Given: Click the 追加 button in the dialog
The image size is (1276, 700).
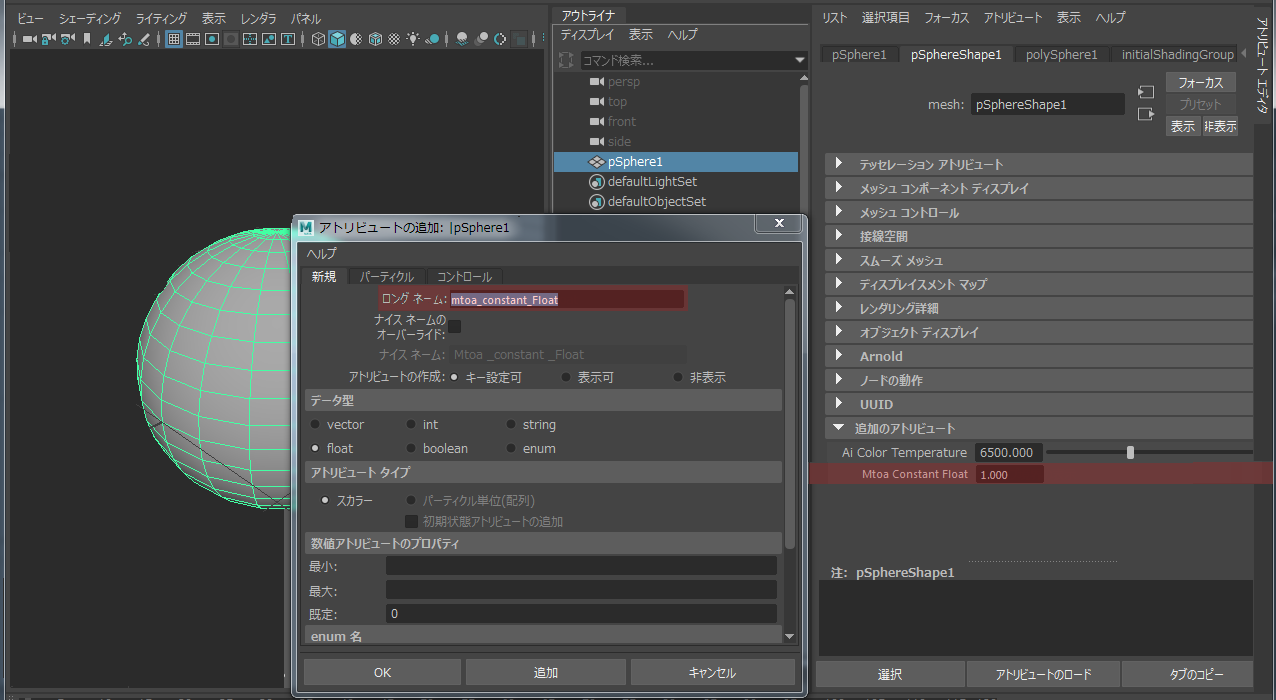Looking at the screenshot, I should pyautogui.click(x=545, y=671).
